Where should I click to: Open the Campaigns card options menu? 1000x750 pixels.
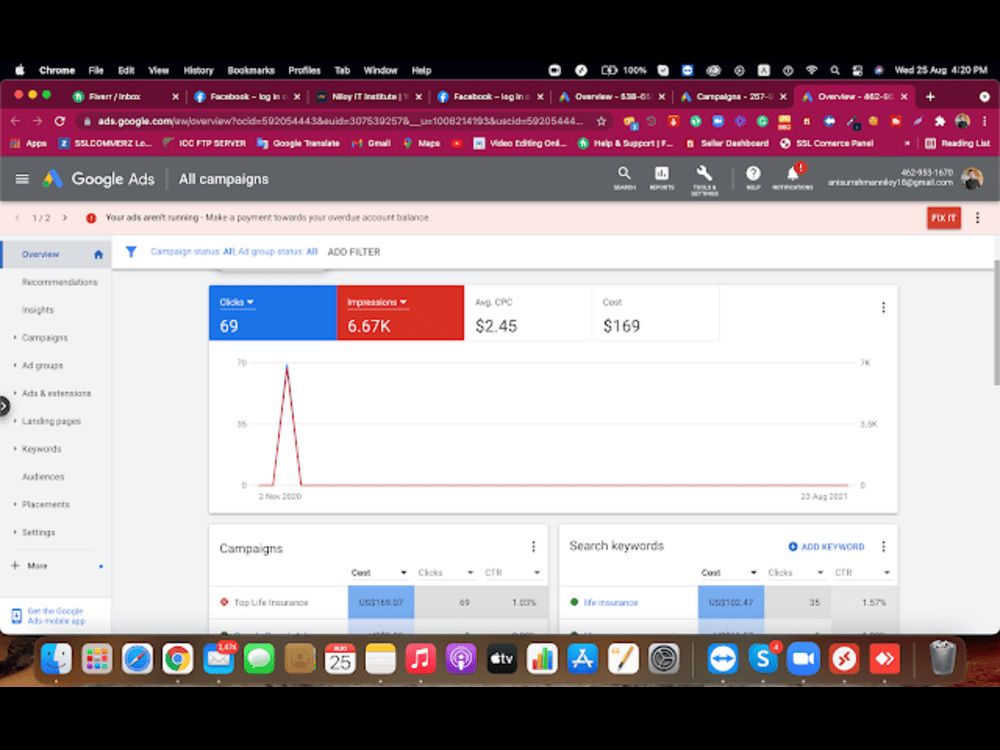[534, 547]
